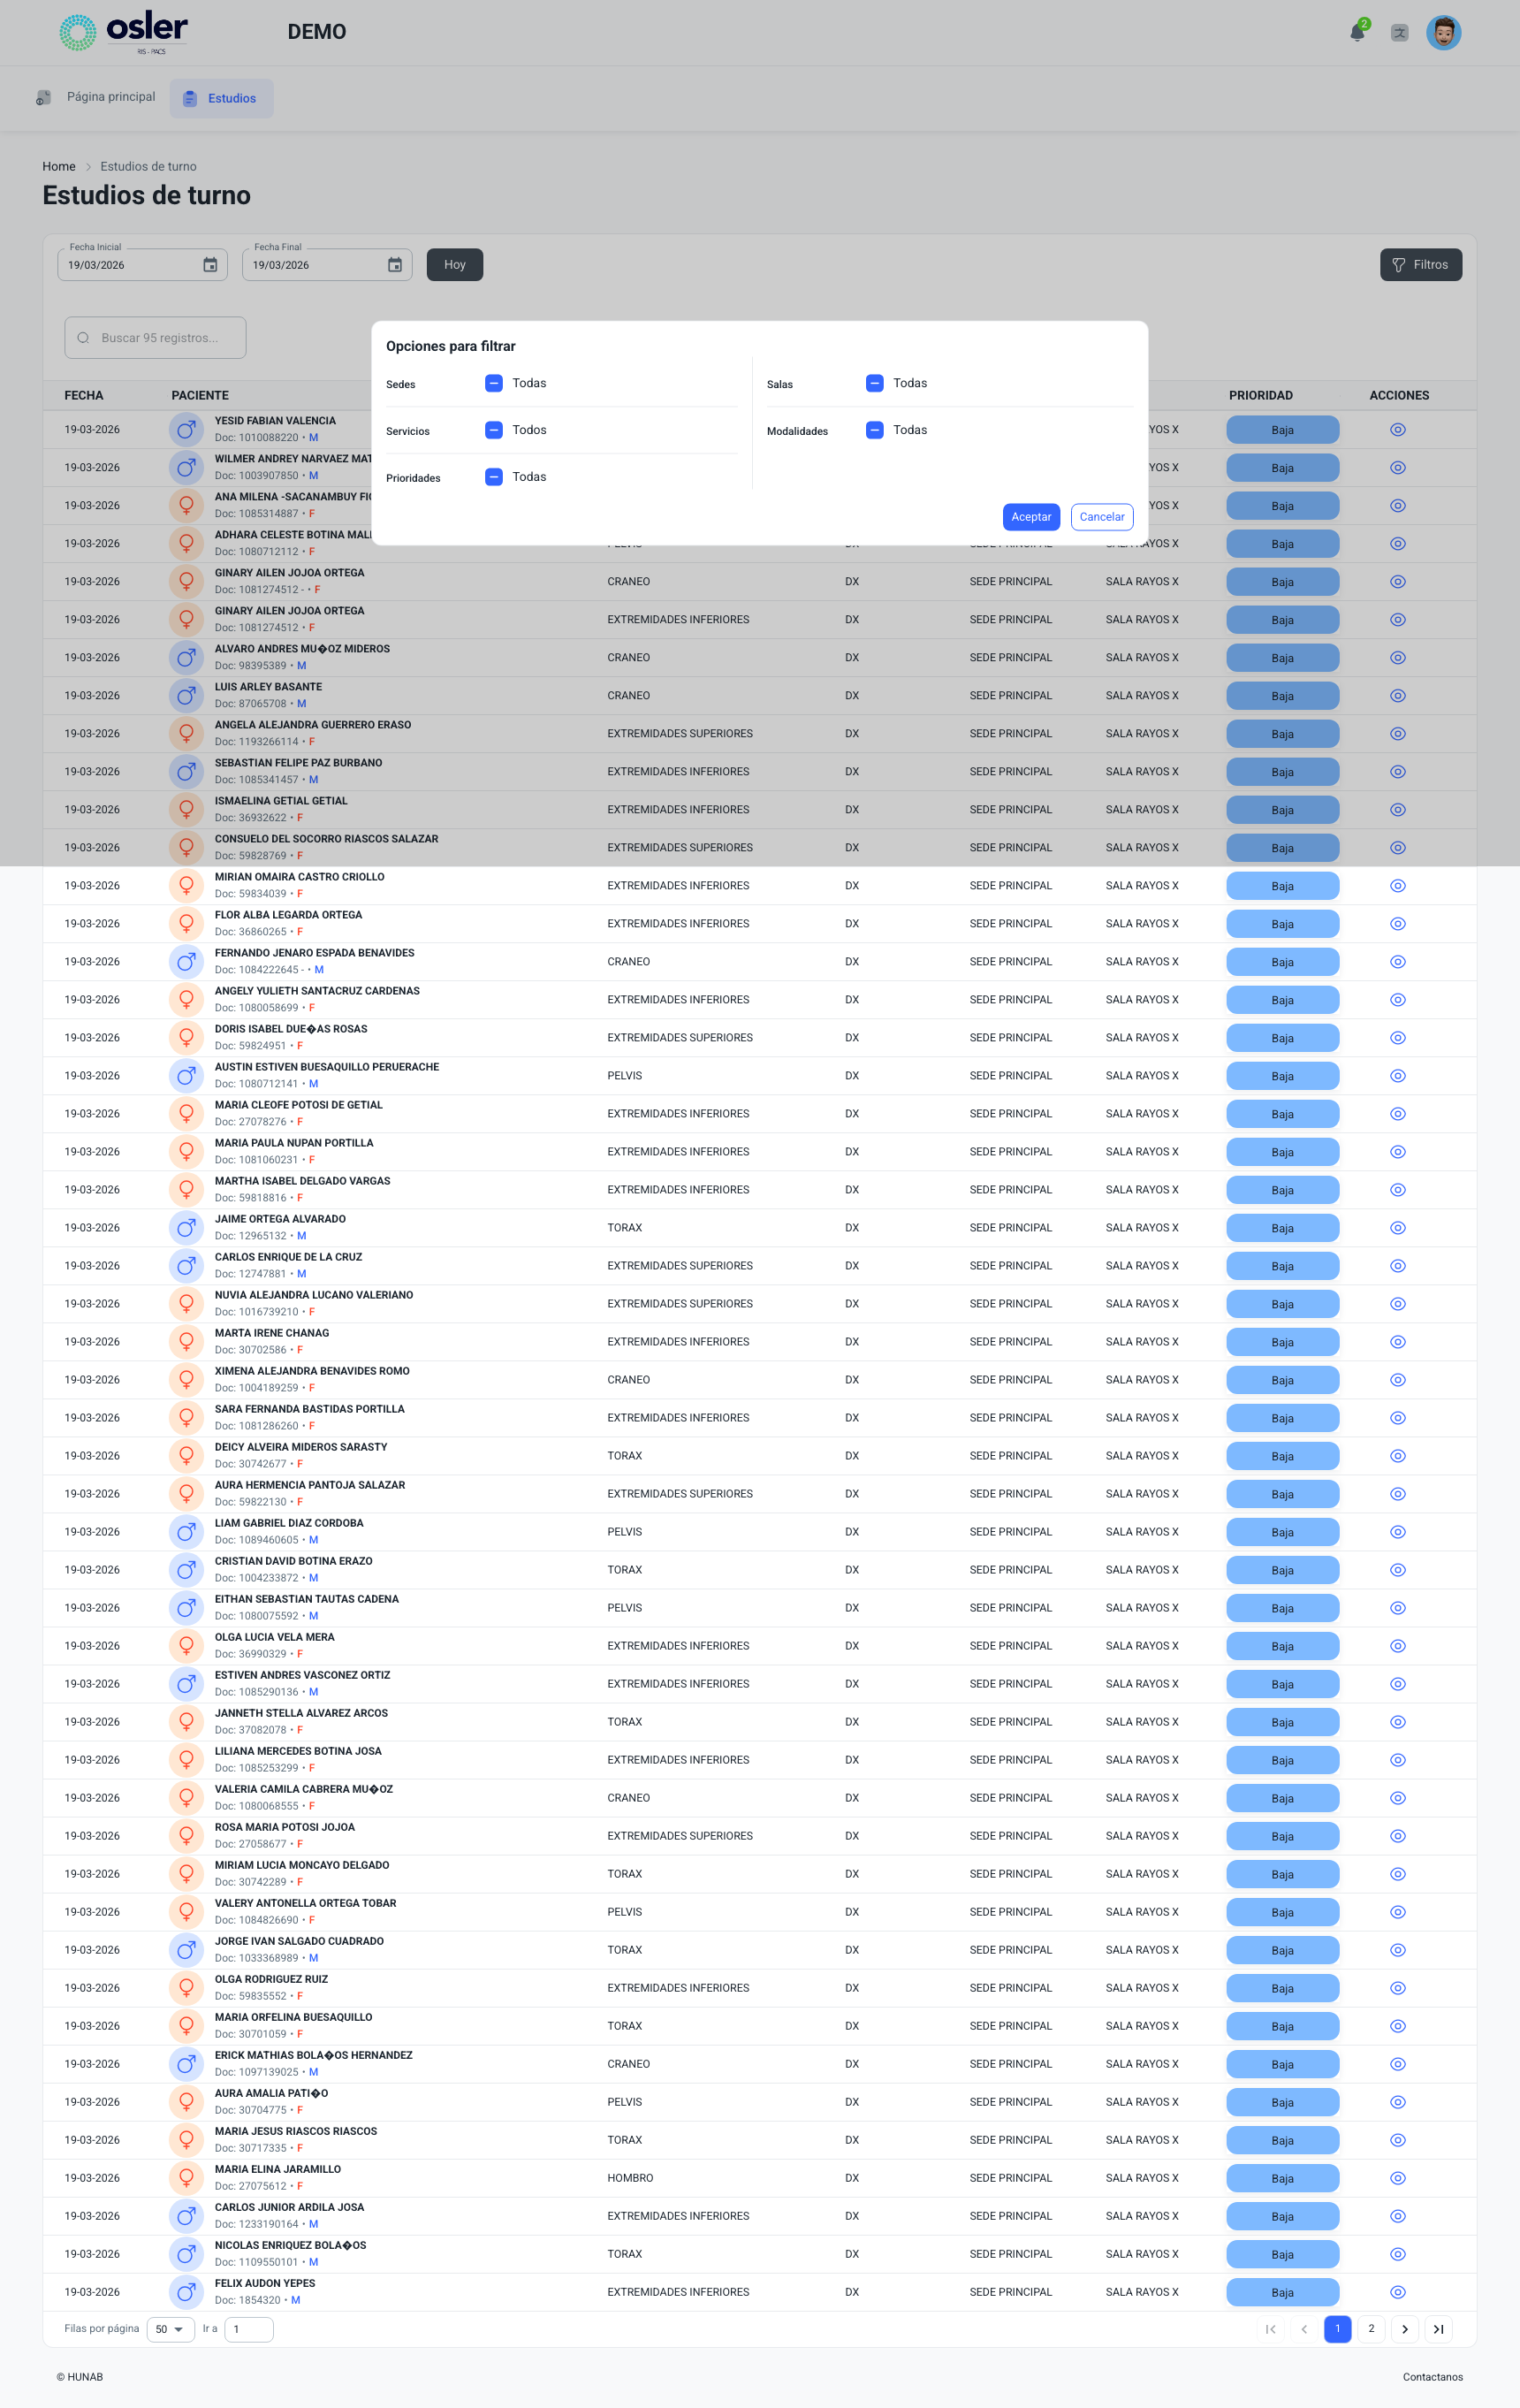View study for JAIME ORTEGA ALVARADO
This screenshot has width=1520, height=2408.
coord(1398,1228)
